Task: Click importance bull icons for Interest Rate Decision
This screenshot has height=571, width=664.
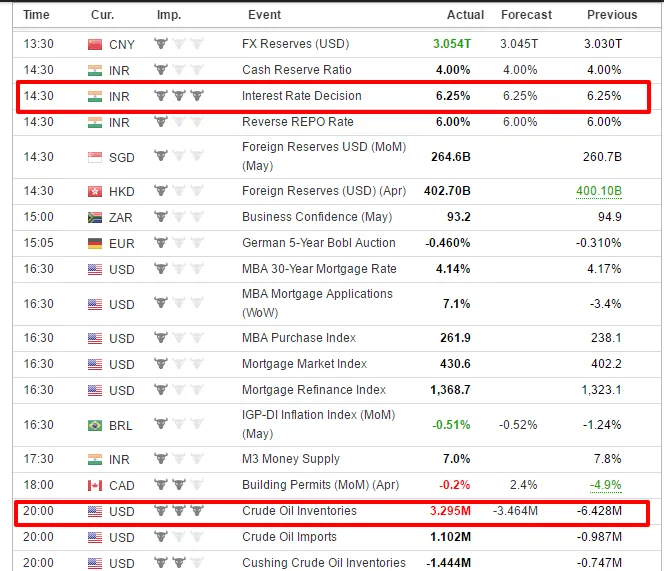Action: pos(177,96)
